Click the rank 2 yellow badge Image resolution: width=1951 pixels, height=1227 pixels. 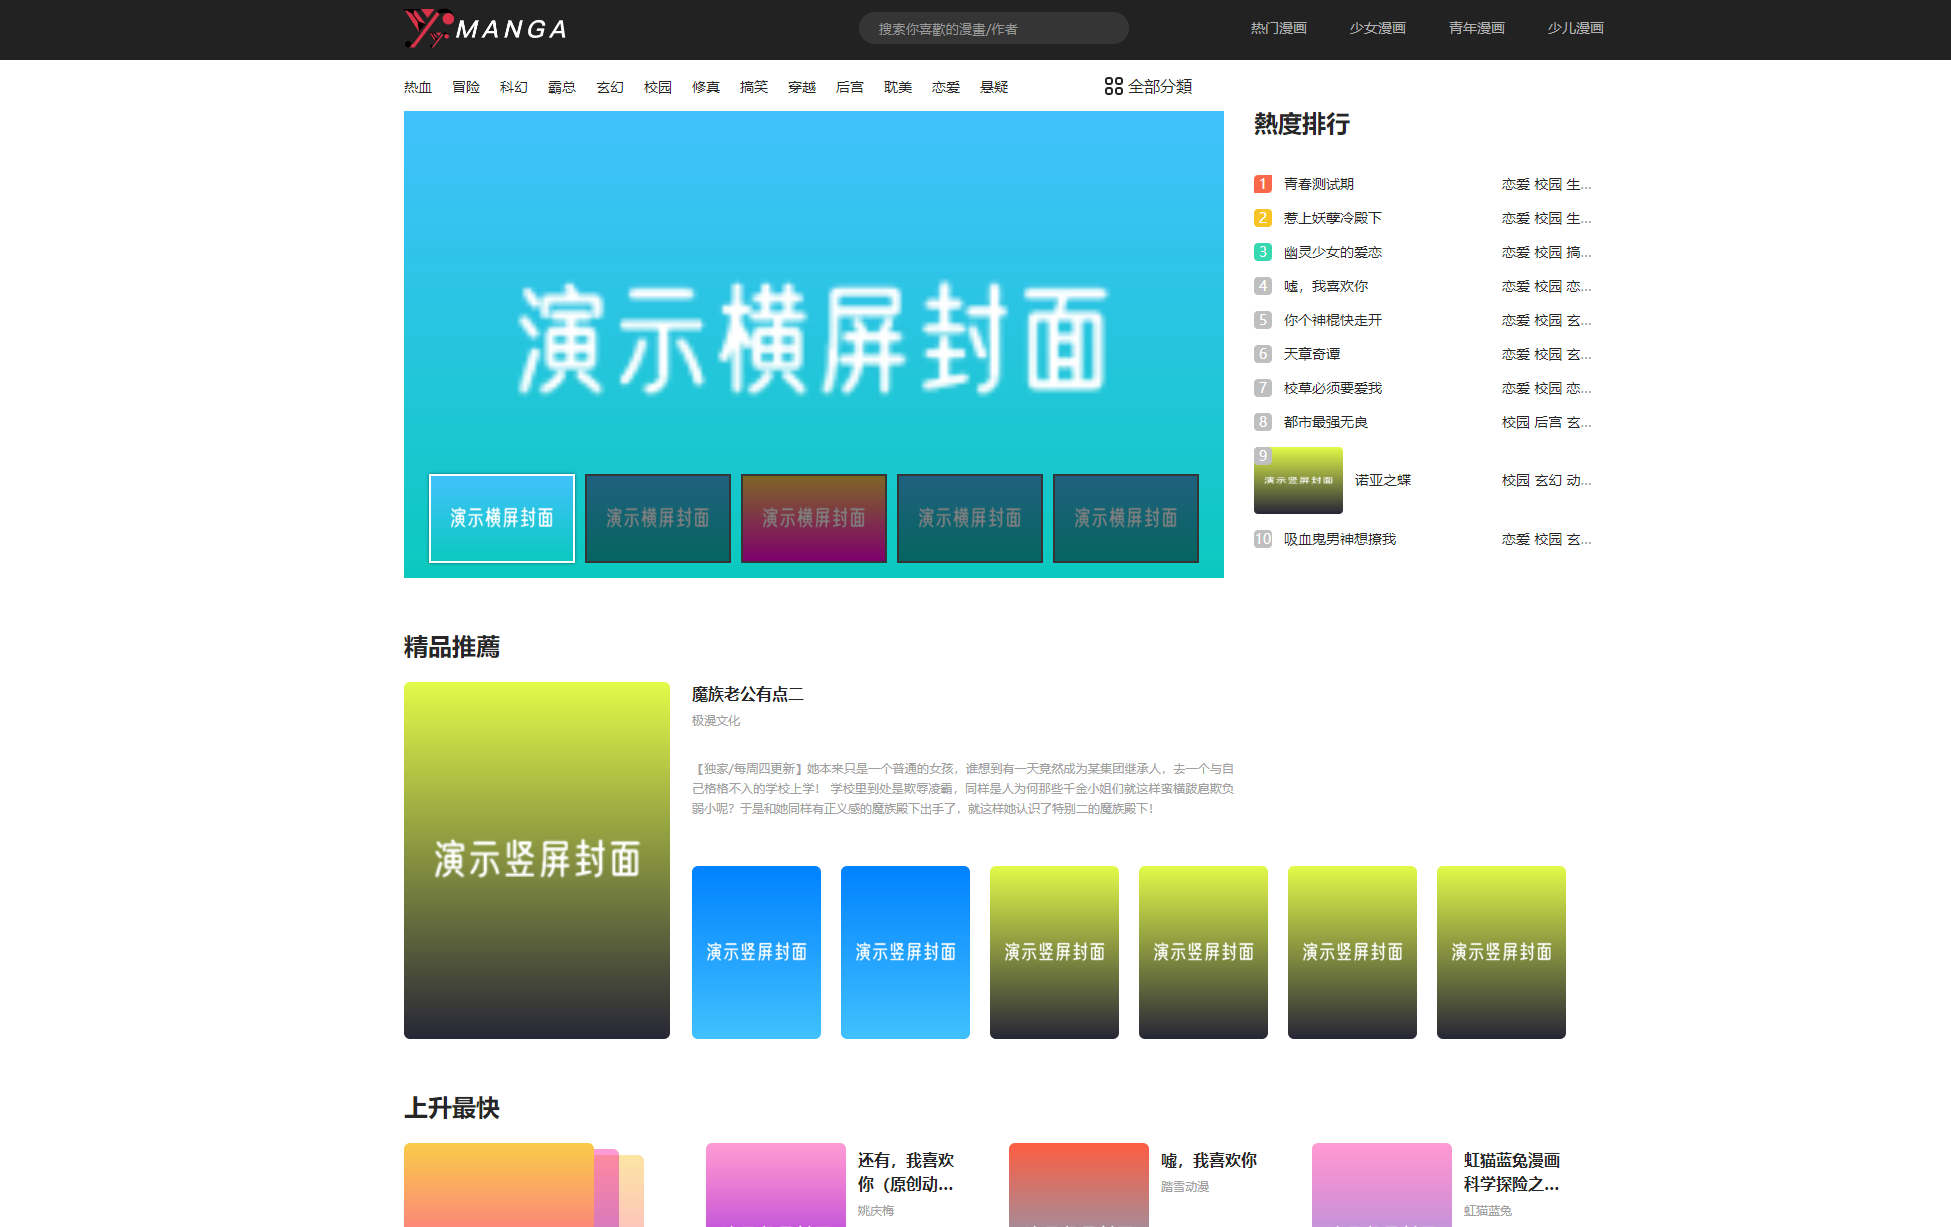click(1263, 218)
